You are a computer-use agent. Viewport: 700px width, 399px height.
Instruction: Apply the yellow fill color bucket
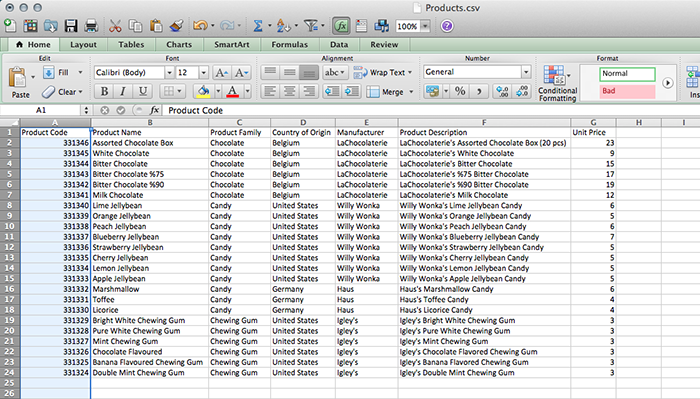tap(203, 91)
